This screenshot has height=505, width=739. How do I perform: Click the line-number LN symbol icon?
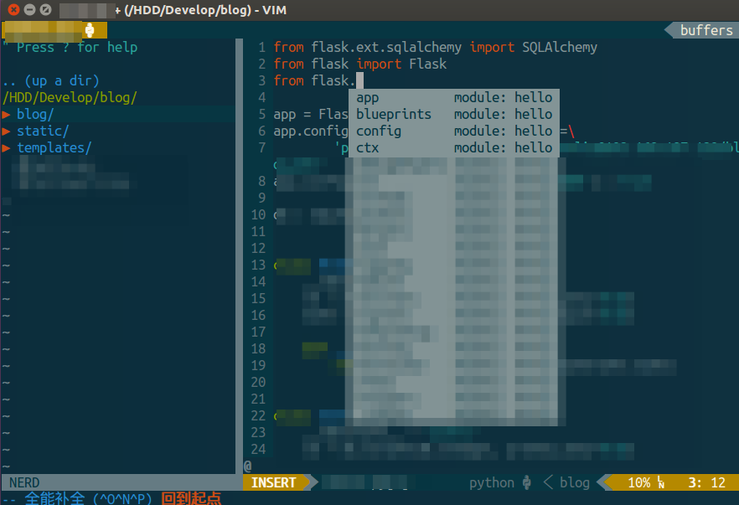(x=660, y=483)
